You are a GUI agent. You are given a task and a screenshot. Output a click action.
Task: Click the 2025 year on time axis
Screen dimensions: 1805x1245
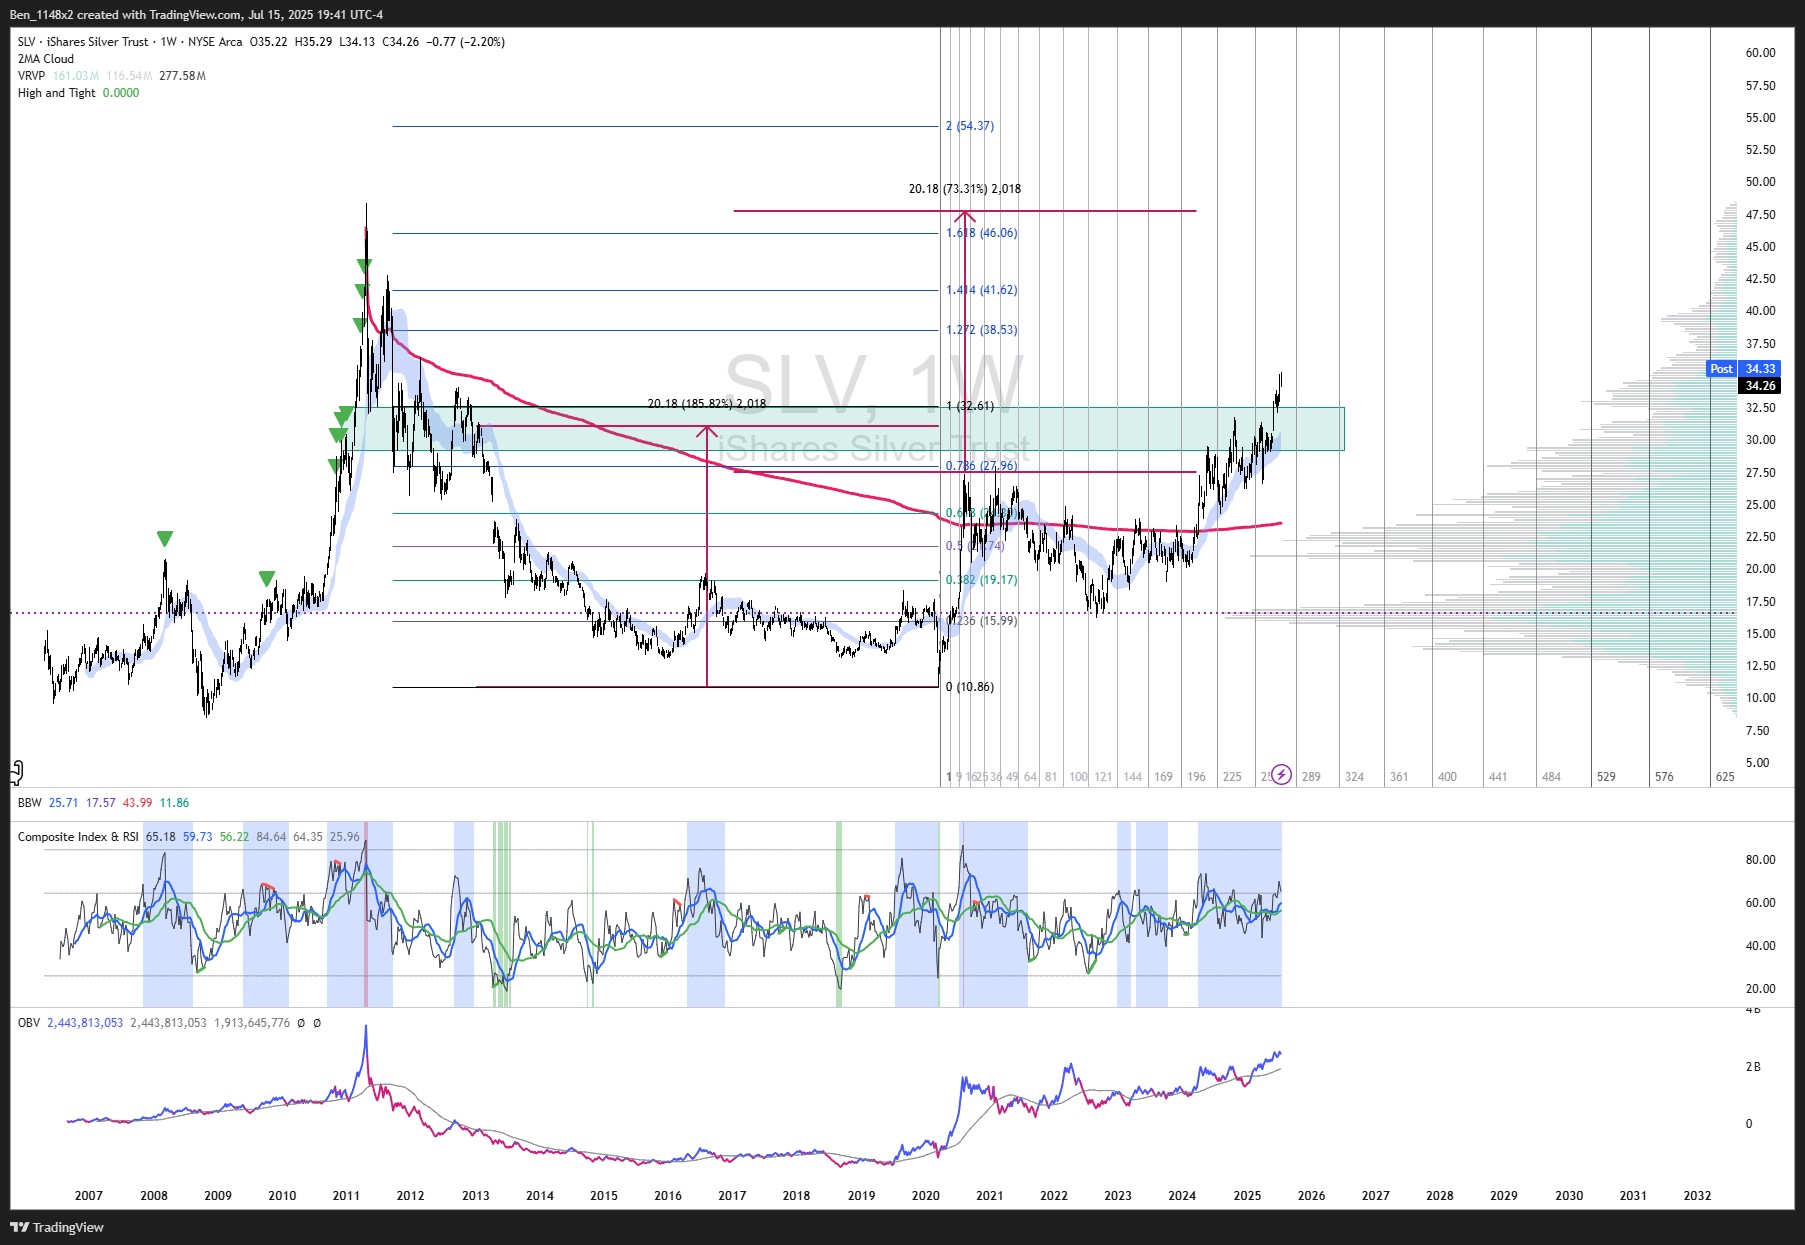(x=1247, y=1196)
